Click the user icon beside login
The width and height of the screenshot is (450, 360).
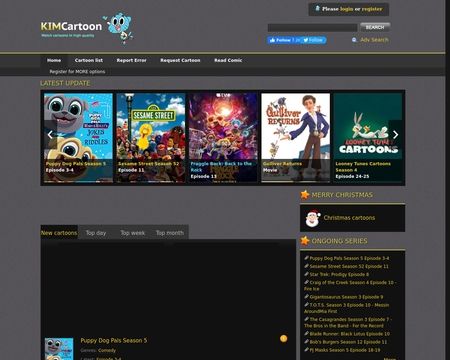coord(318,8)
